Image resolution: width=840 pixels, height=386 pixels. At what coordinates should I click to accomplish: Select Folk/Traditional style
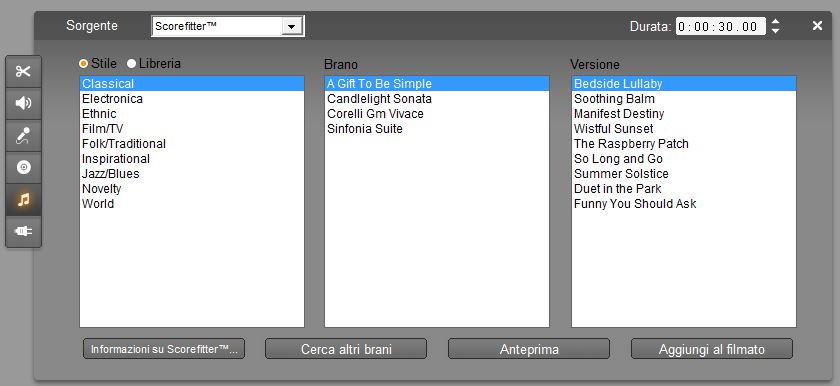pyautogui.click(x=192, y=143)
